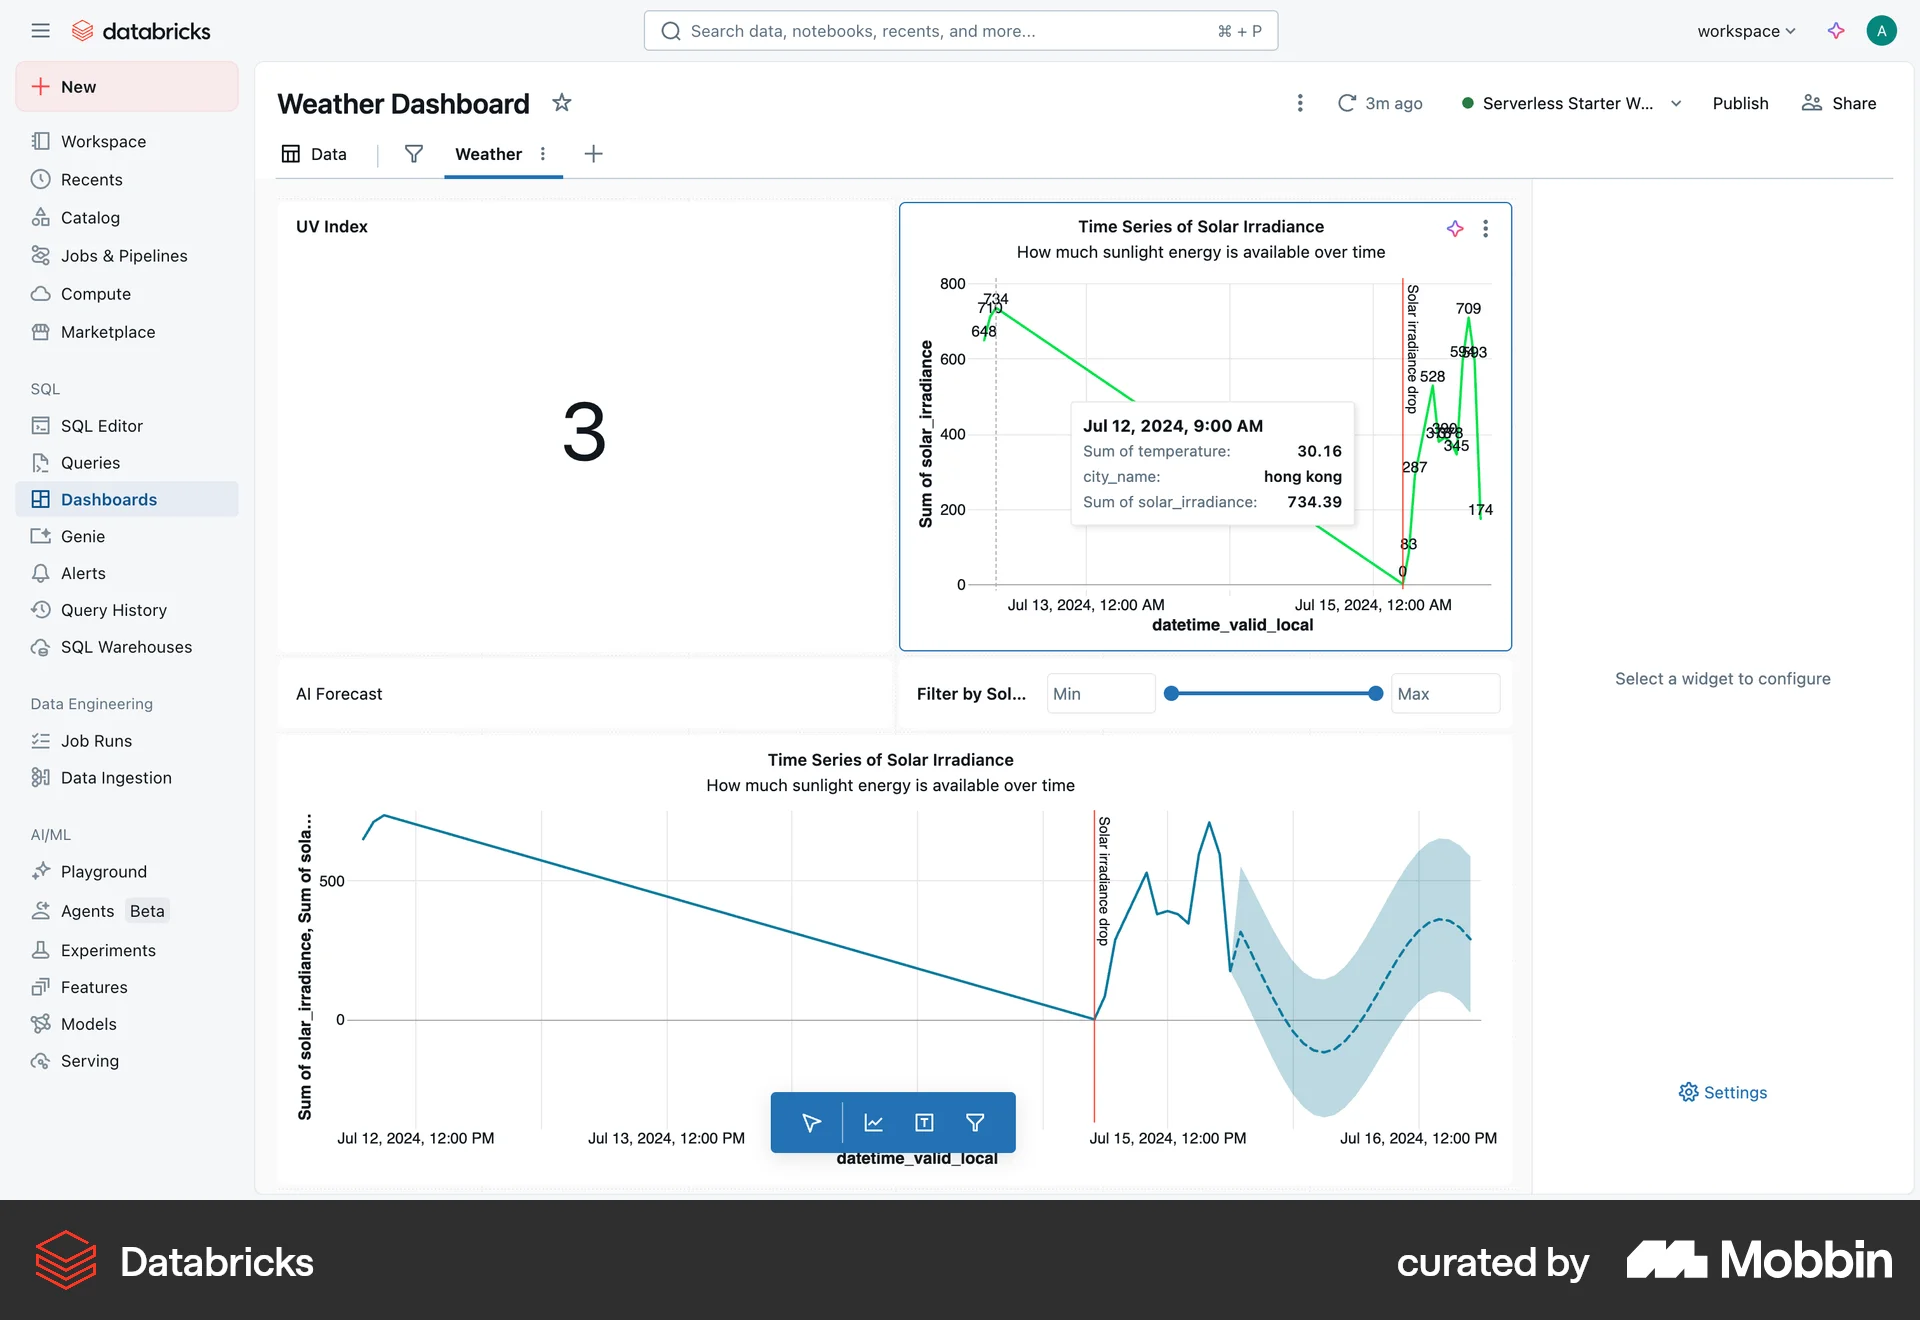This screenshot has height=1320, width=1920.
Task: Expand the Serverless Starter Warehouse dropdown
Action: (x=1676, y=103)
